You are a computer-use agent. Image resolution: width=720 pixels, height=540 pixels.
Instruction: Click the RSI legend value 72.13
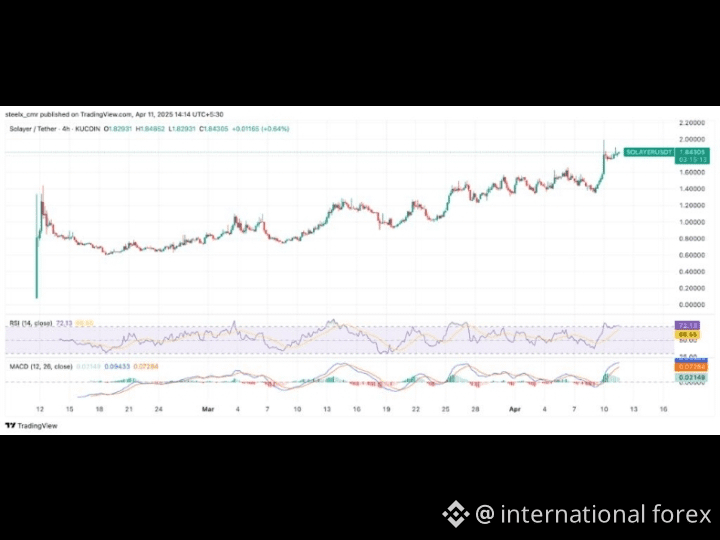(64, 323)
